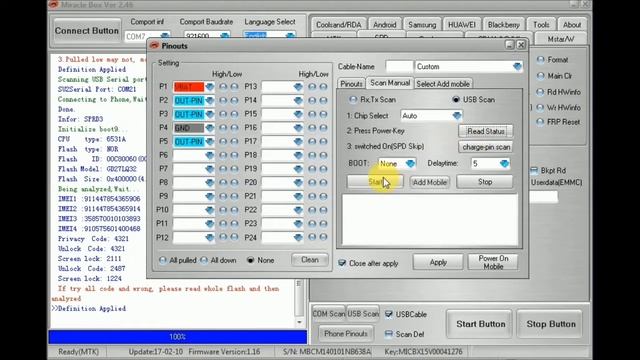
Task: Open the Select Add mobile tab
Action: (x=443, y=84)
